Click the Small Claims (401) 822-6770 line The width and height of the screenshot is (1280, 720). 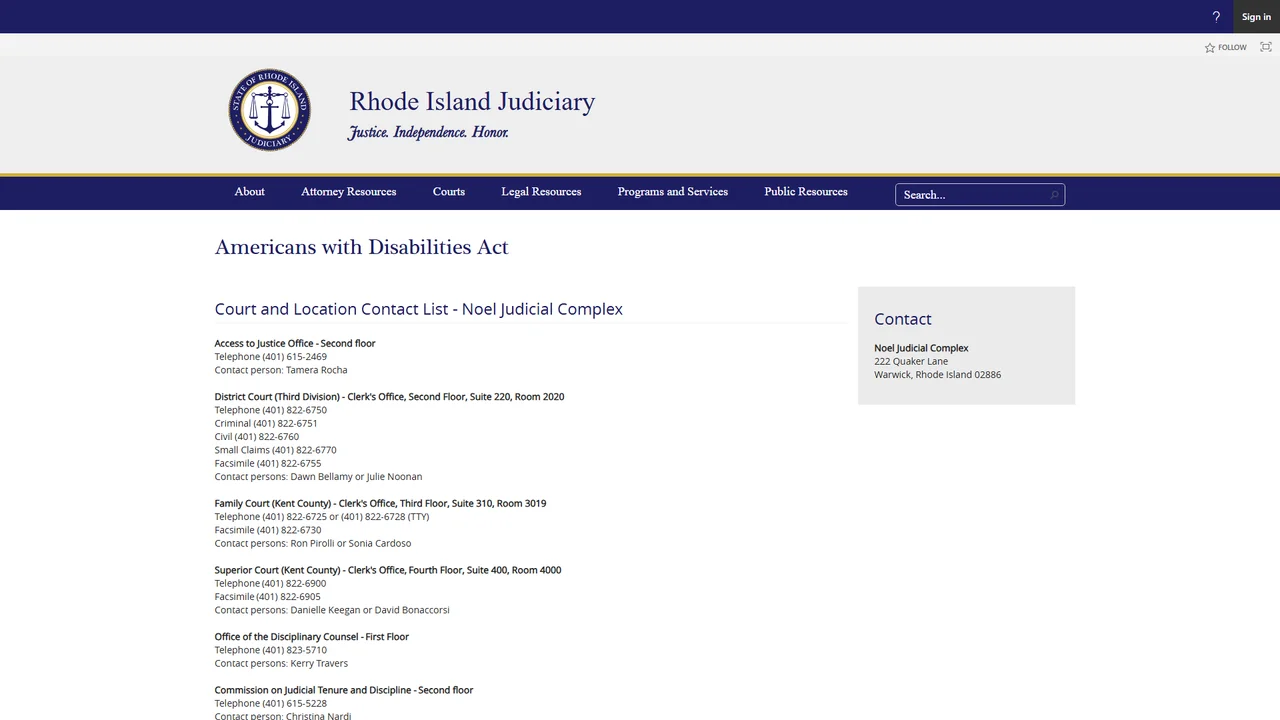pyautogui.click(x=276, y=450)
